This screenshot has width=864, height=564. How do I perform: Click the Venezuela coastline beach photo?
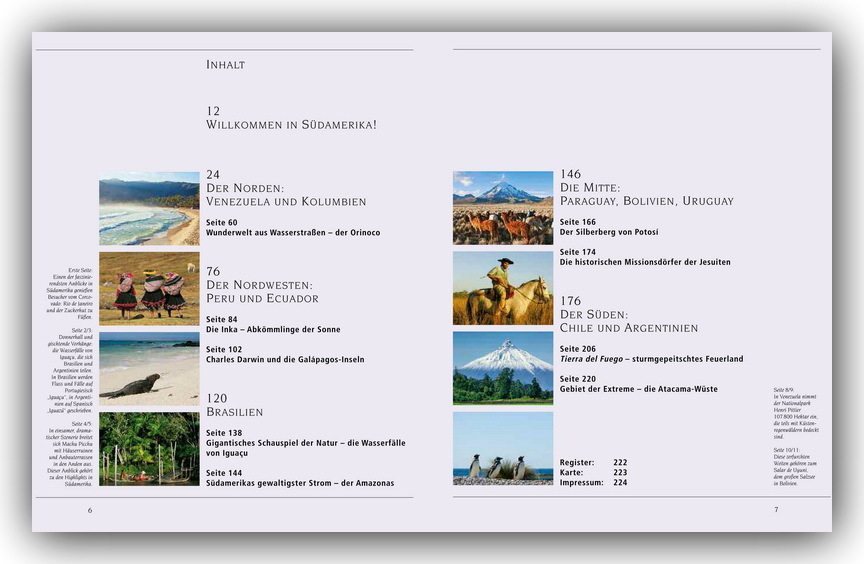point(149,208)
